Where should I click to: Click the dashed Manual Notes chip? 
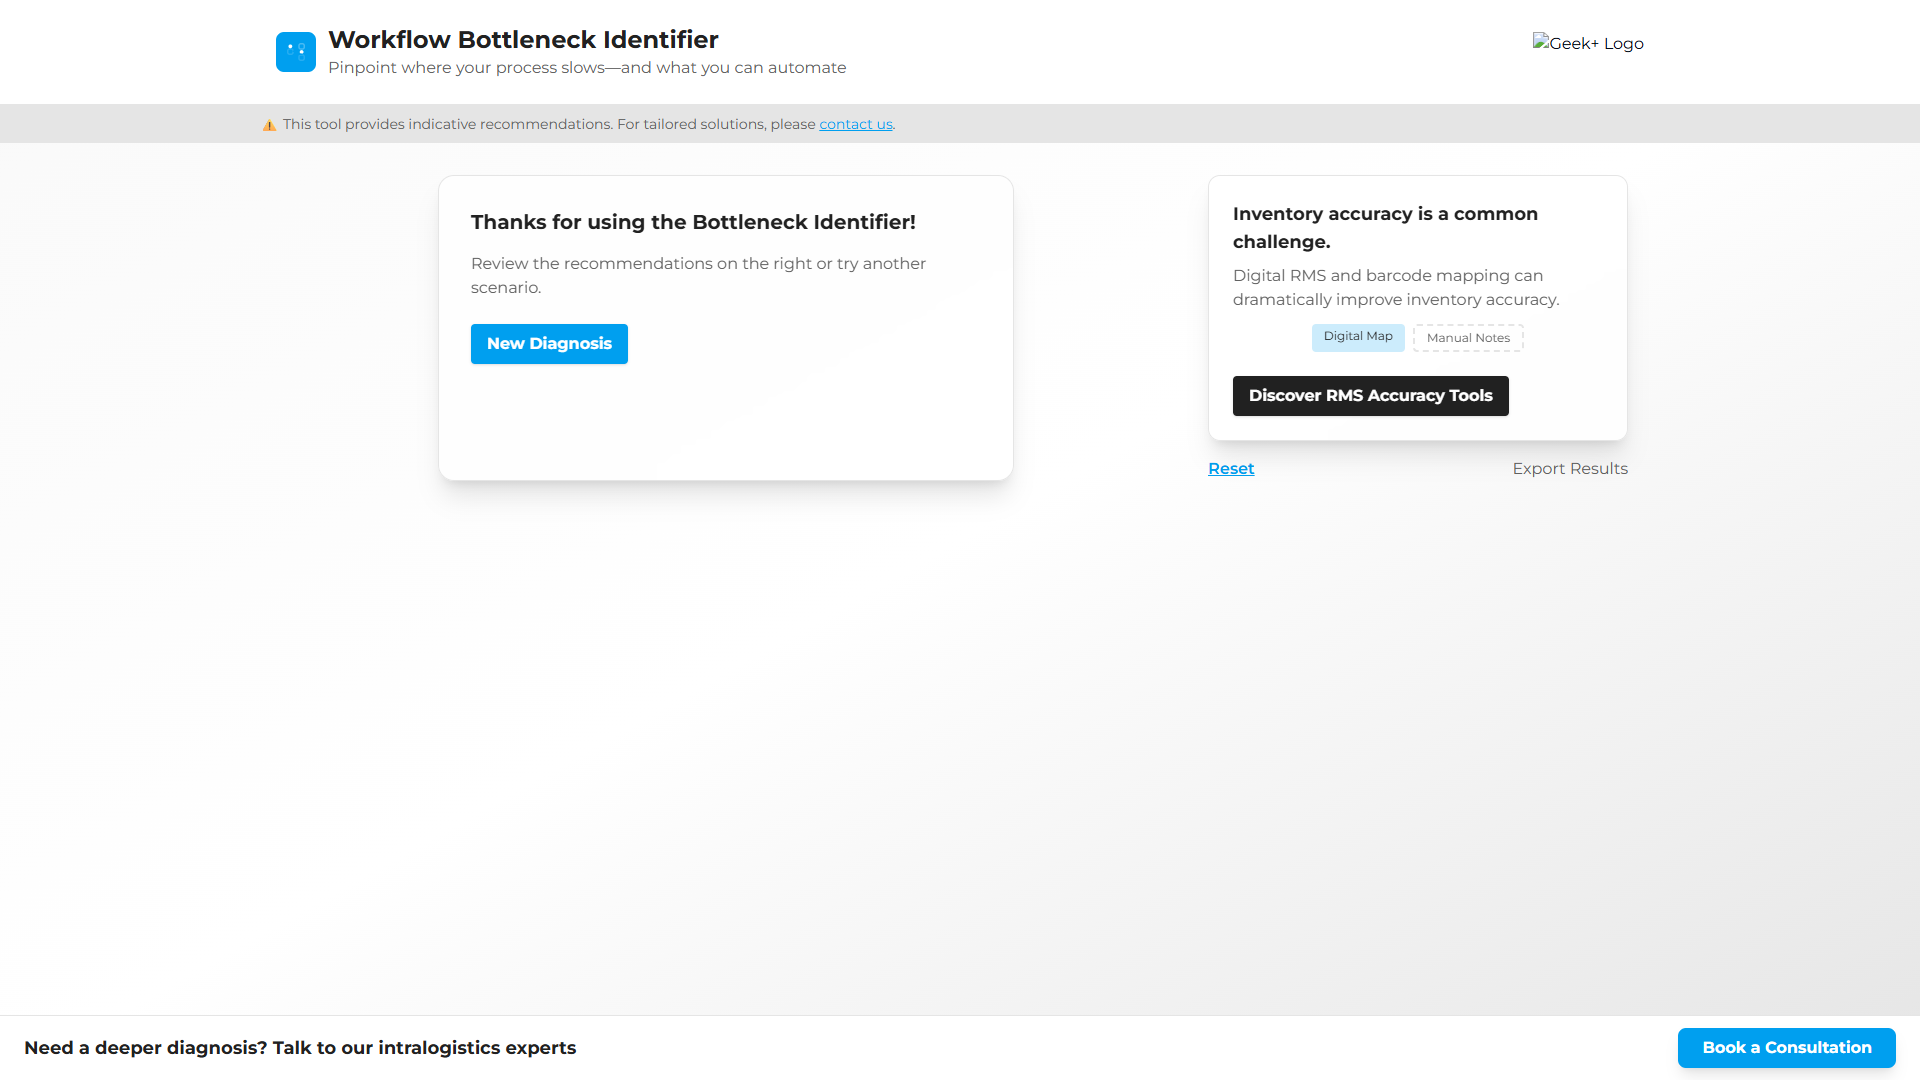pos(1467,337)
